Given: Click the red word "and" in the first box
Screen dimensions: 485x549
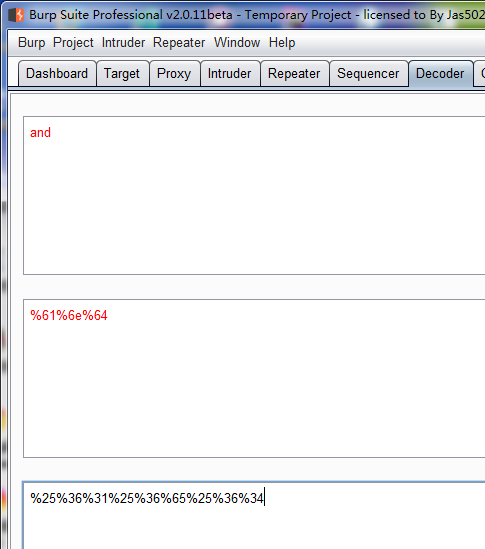Looking at the screenshot, I should pyautogui.click(x=40, y=133).
